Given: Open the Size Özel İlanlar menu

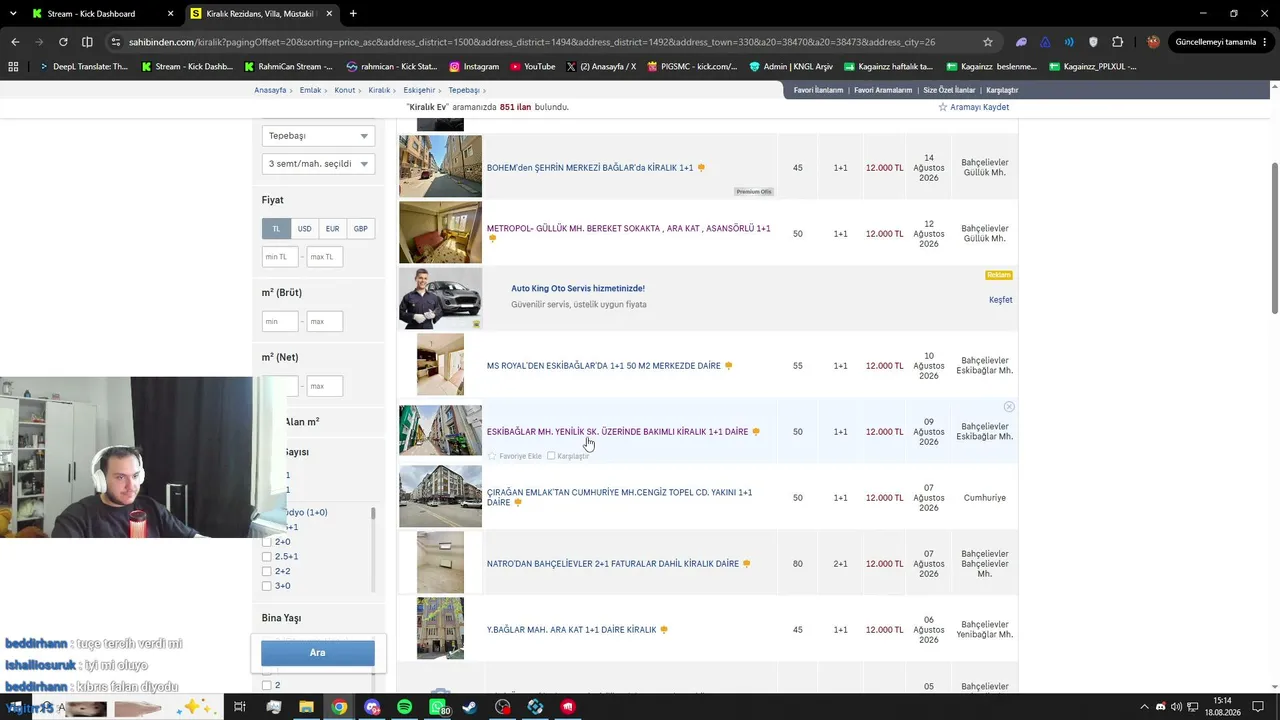Looking at the screenshot, I should pyautogui.click(x=949, y=90).
